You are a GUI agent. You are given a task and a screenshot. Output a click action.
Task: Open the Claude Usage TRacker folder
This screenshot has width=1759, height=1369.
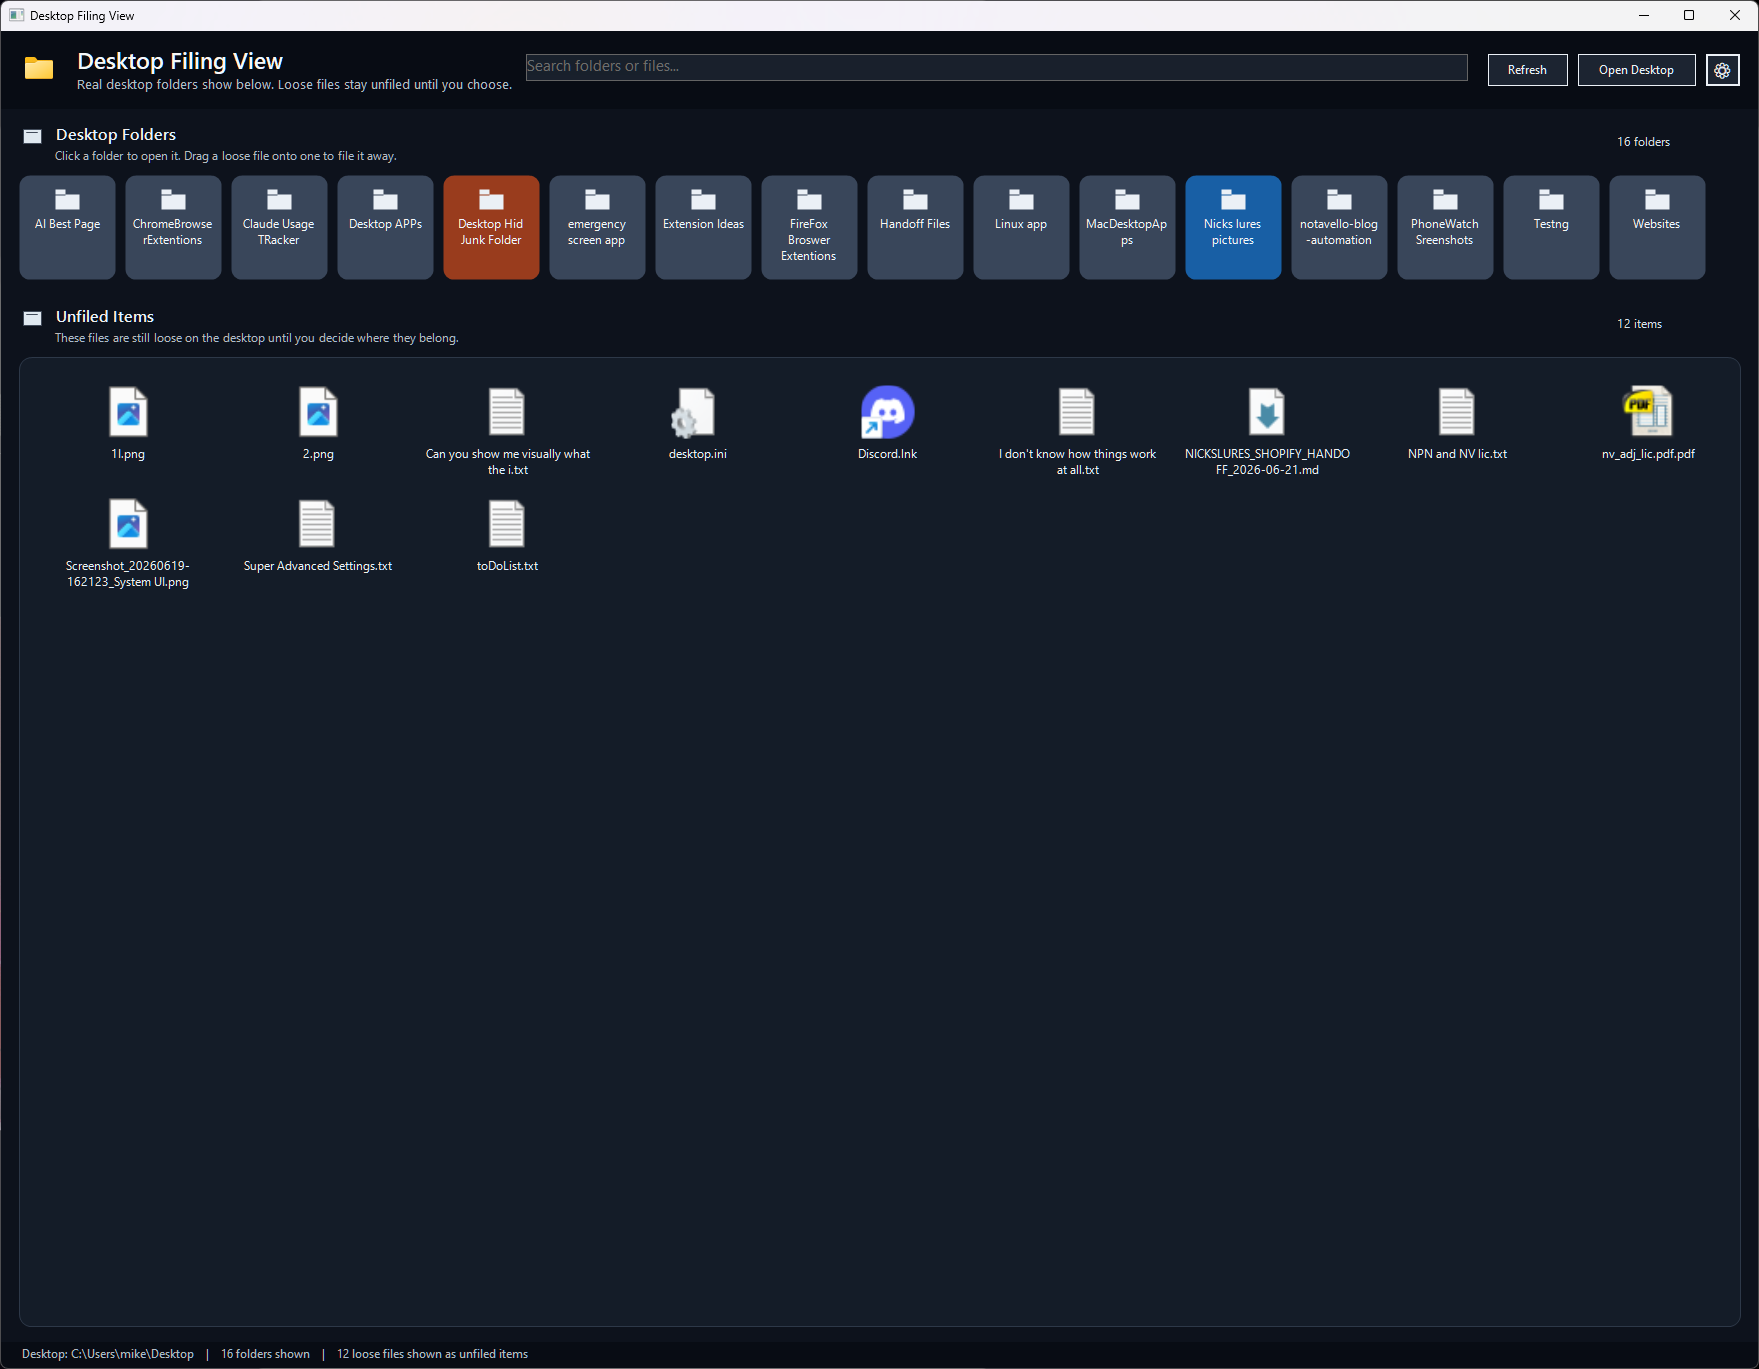pyautogui.click(x=279, y=227)
